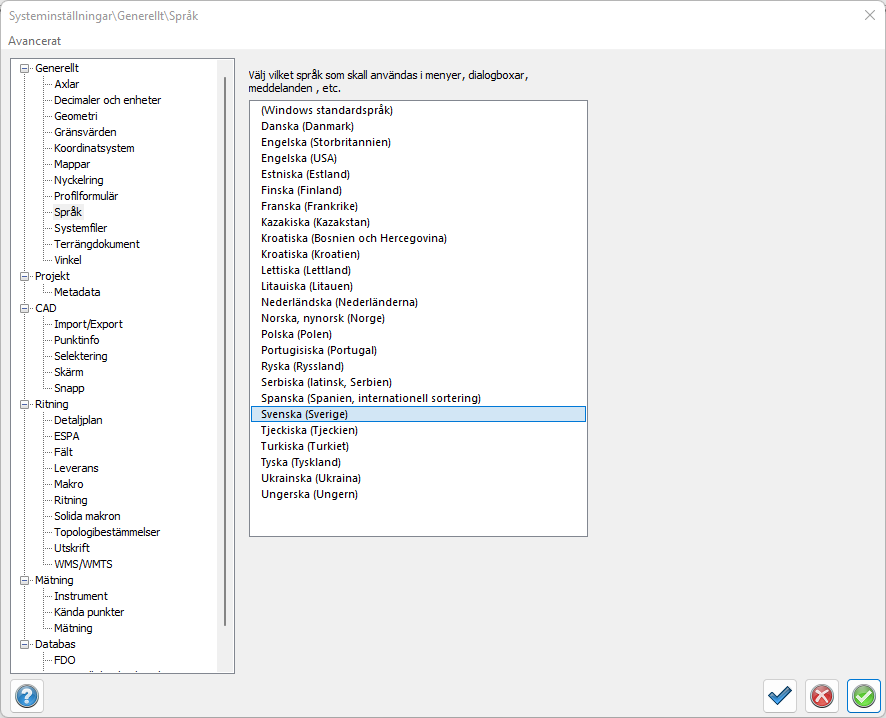Collapse the Mätning tree node
Viewport: 886px width, 718px height.
pos(24,580)
